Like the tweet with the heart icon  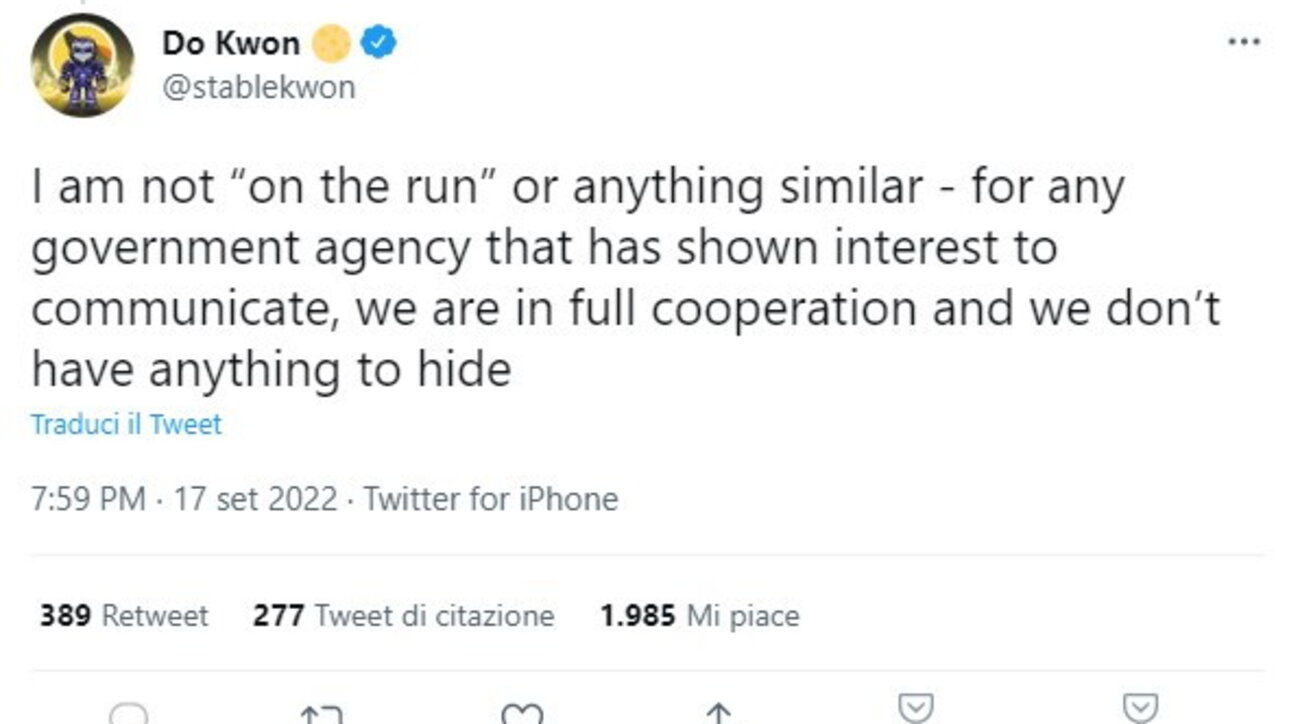coord(523,714)
